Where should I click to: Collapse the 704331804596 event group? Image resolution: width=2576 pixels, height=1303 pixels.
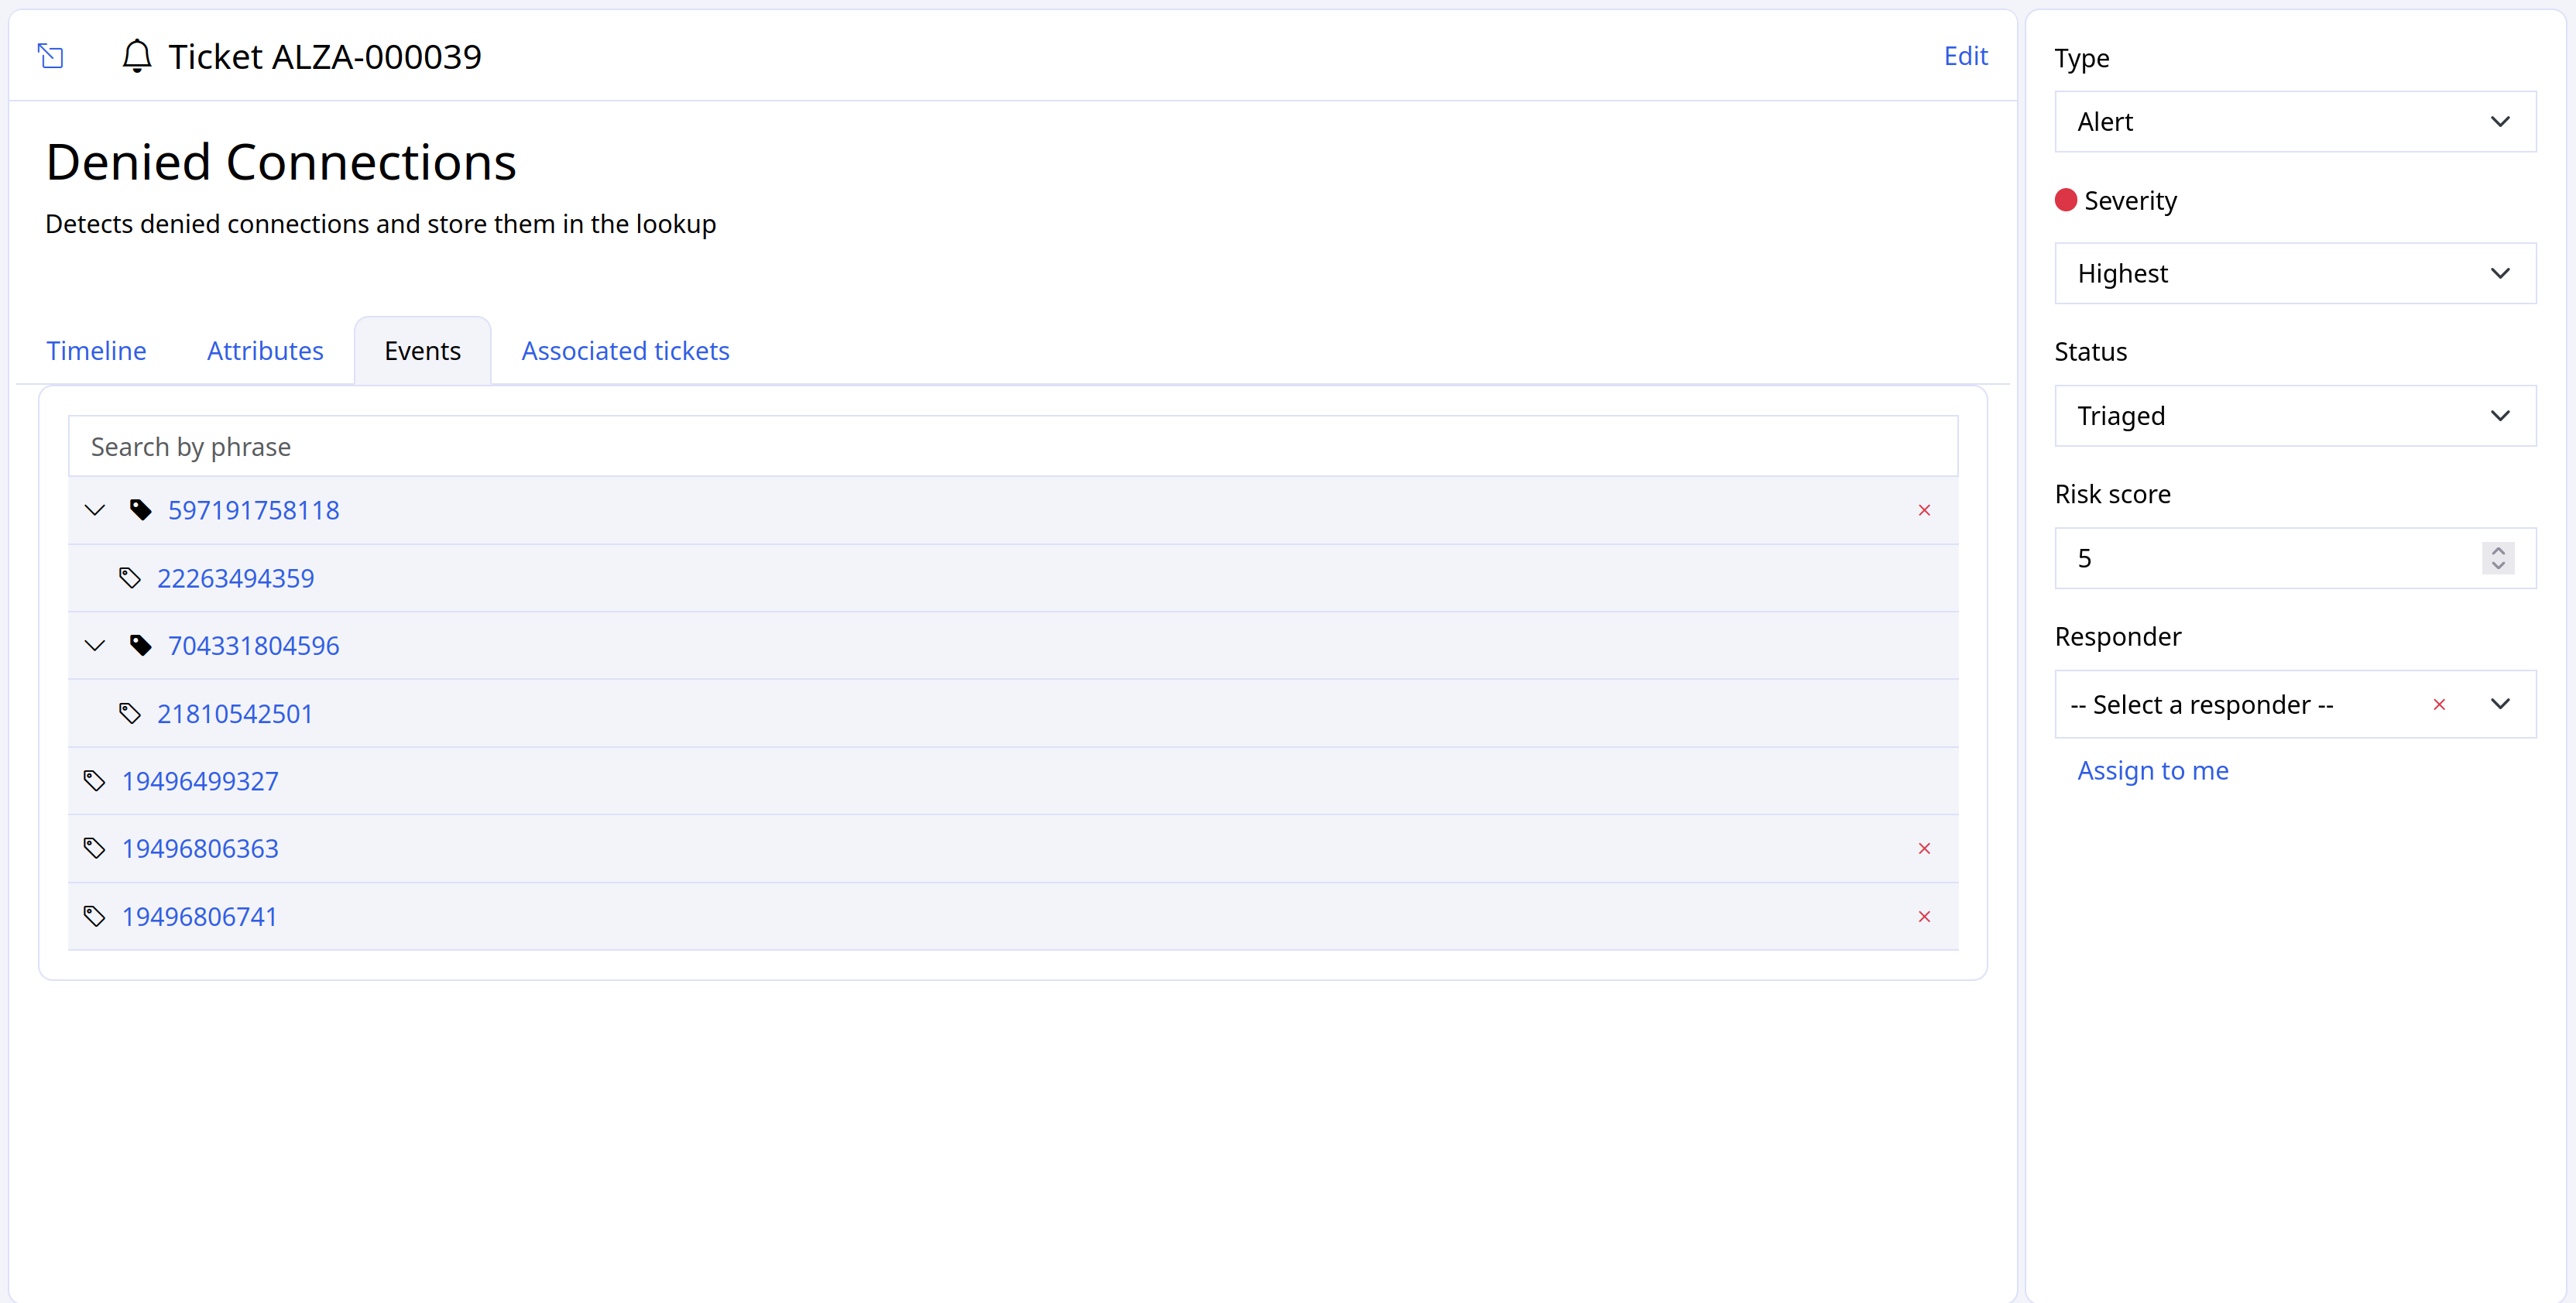pyautogui.click(x=95, y=645)
